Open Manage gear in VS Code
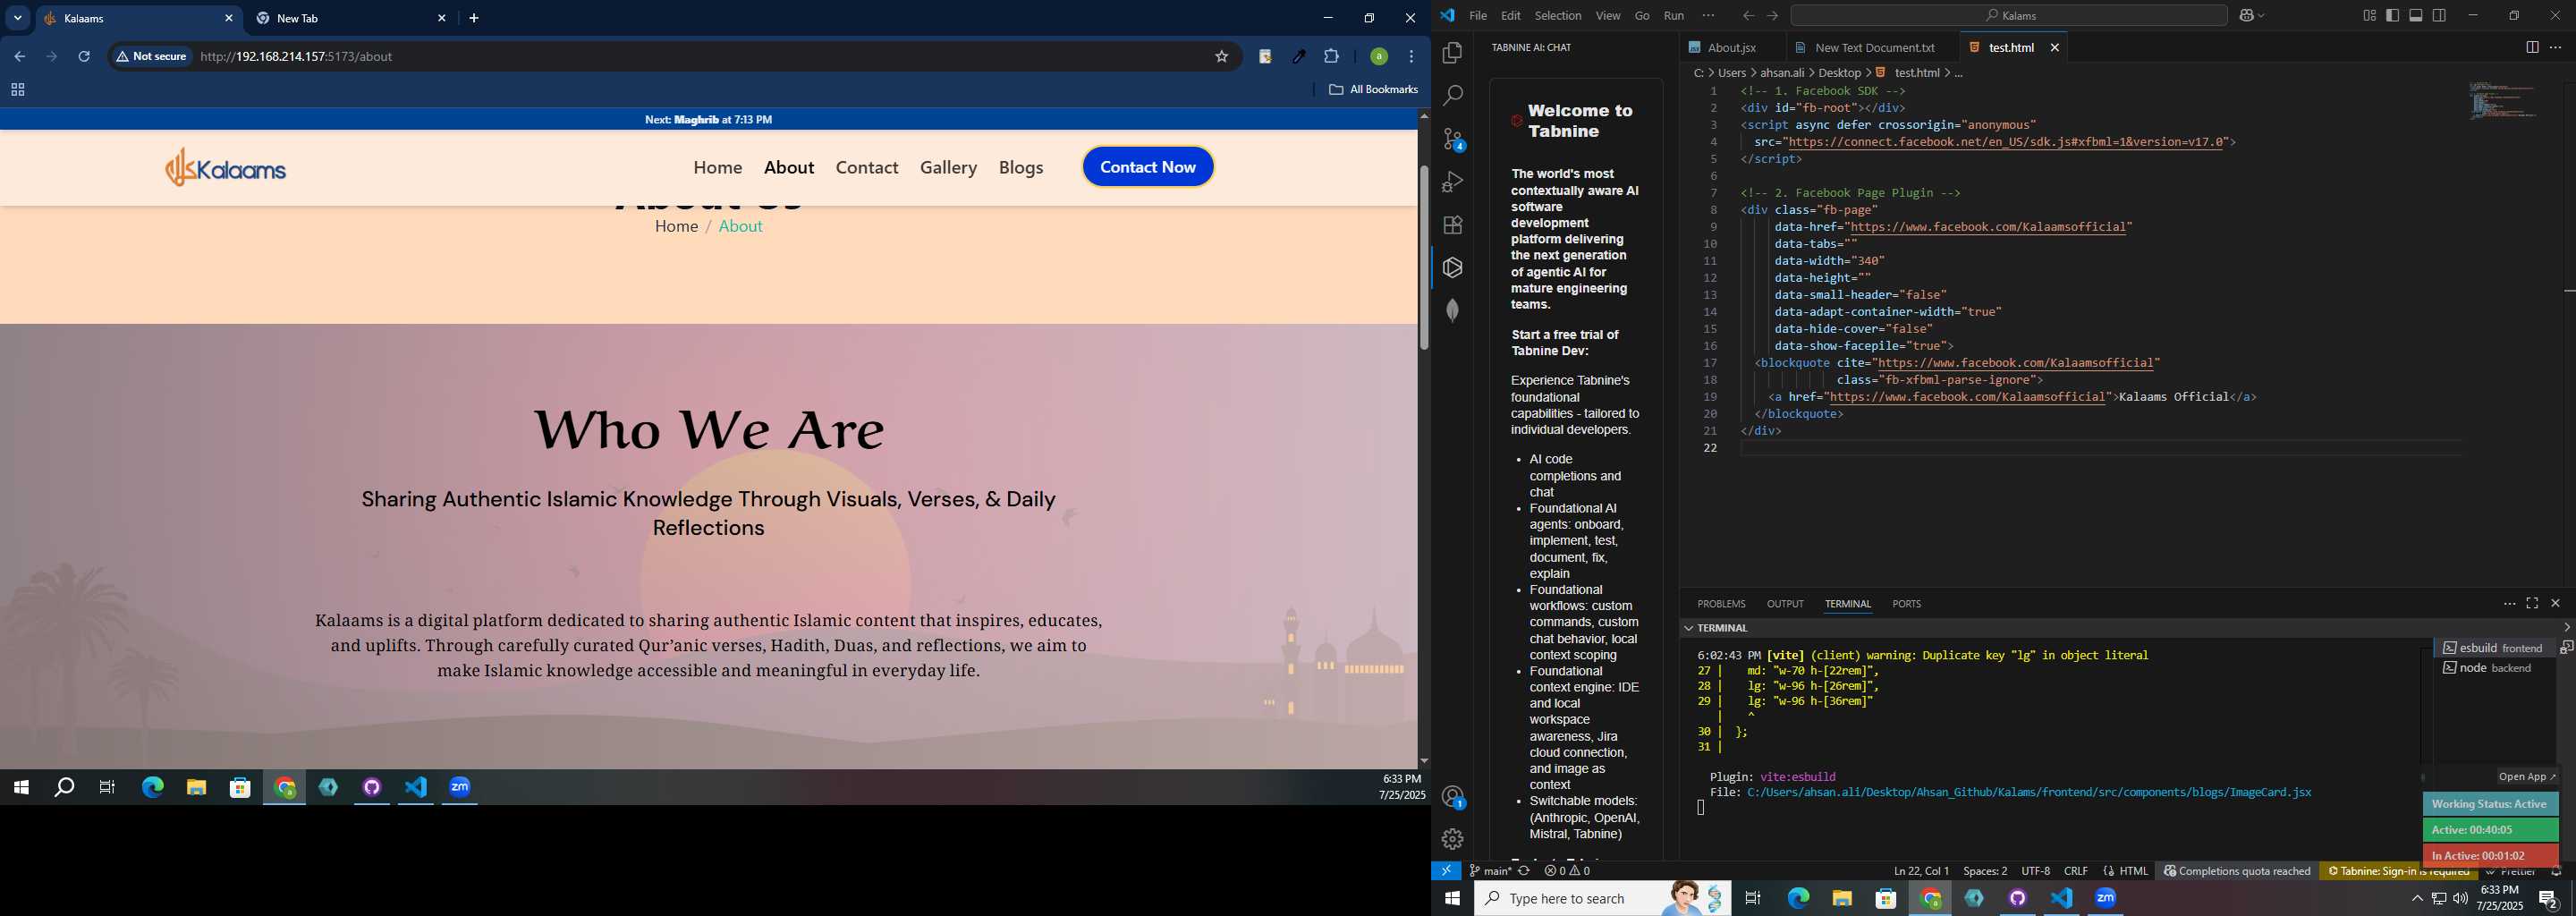Viewport: 2576px width, 916px height. click(1452, 839)
